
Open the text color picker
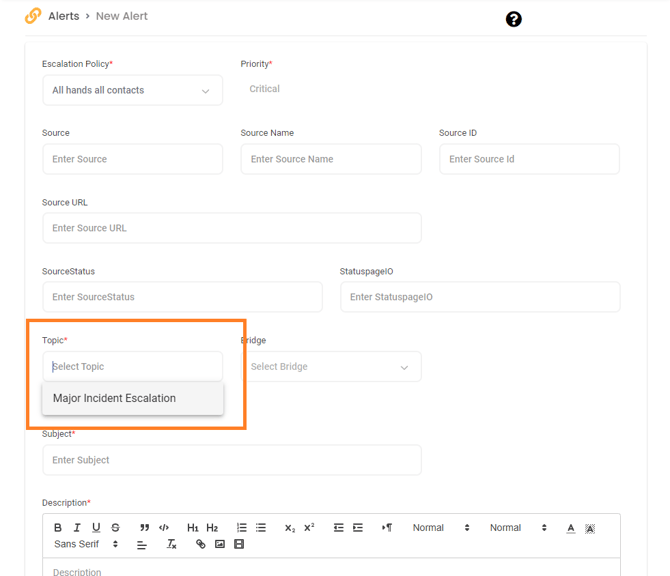click(571, 528)
